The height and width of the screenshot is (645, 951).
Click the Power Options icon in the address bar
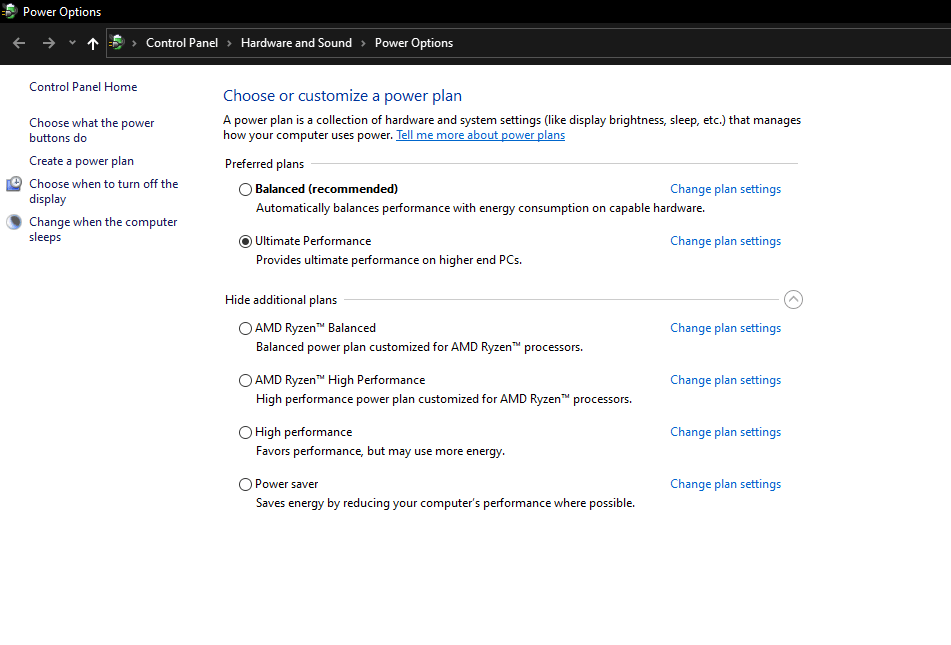point(117,42)
